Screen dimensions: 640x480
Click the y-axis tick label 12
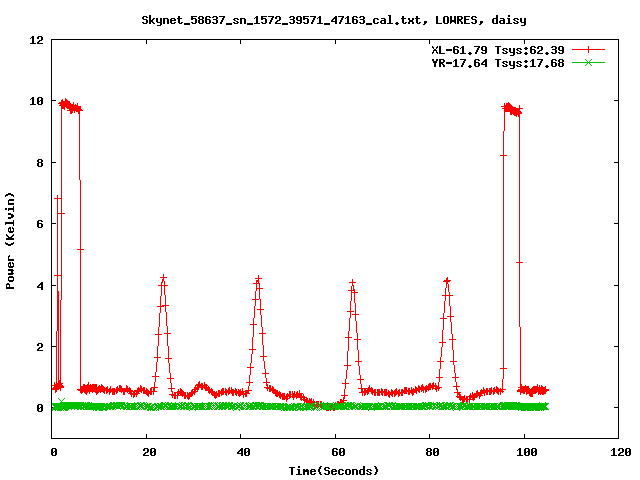(x=36, y=40)
